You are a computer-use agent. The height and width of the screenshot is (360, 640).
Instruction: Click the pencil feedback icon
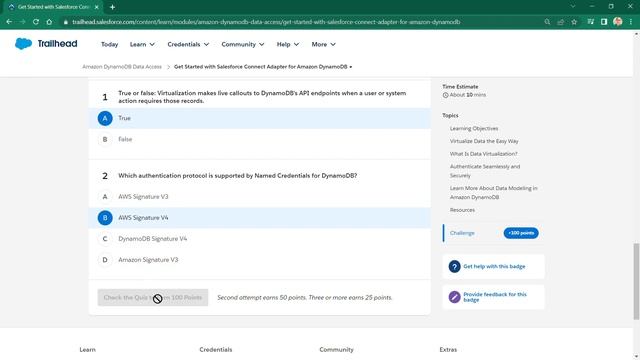click(454, 297)
